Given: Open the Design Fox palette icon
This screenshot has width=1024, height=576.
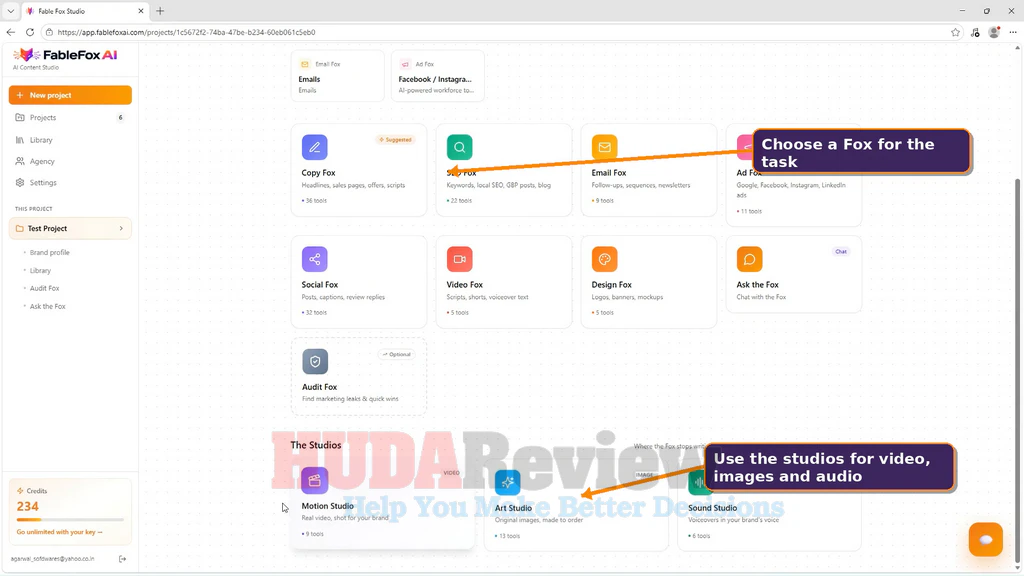Looking at the screenshot, I should pos(604,259).
